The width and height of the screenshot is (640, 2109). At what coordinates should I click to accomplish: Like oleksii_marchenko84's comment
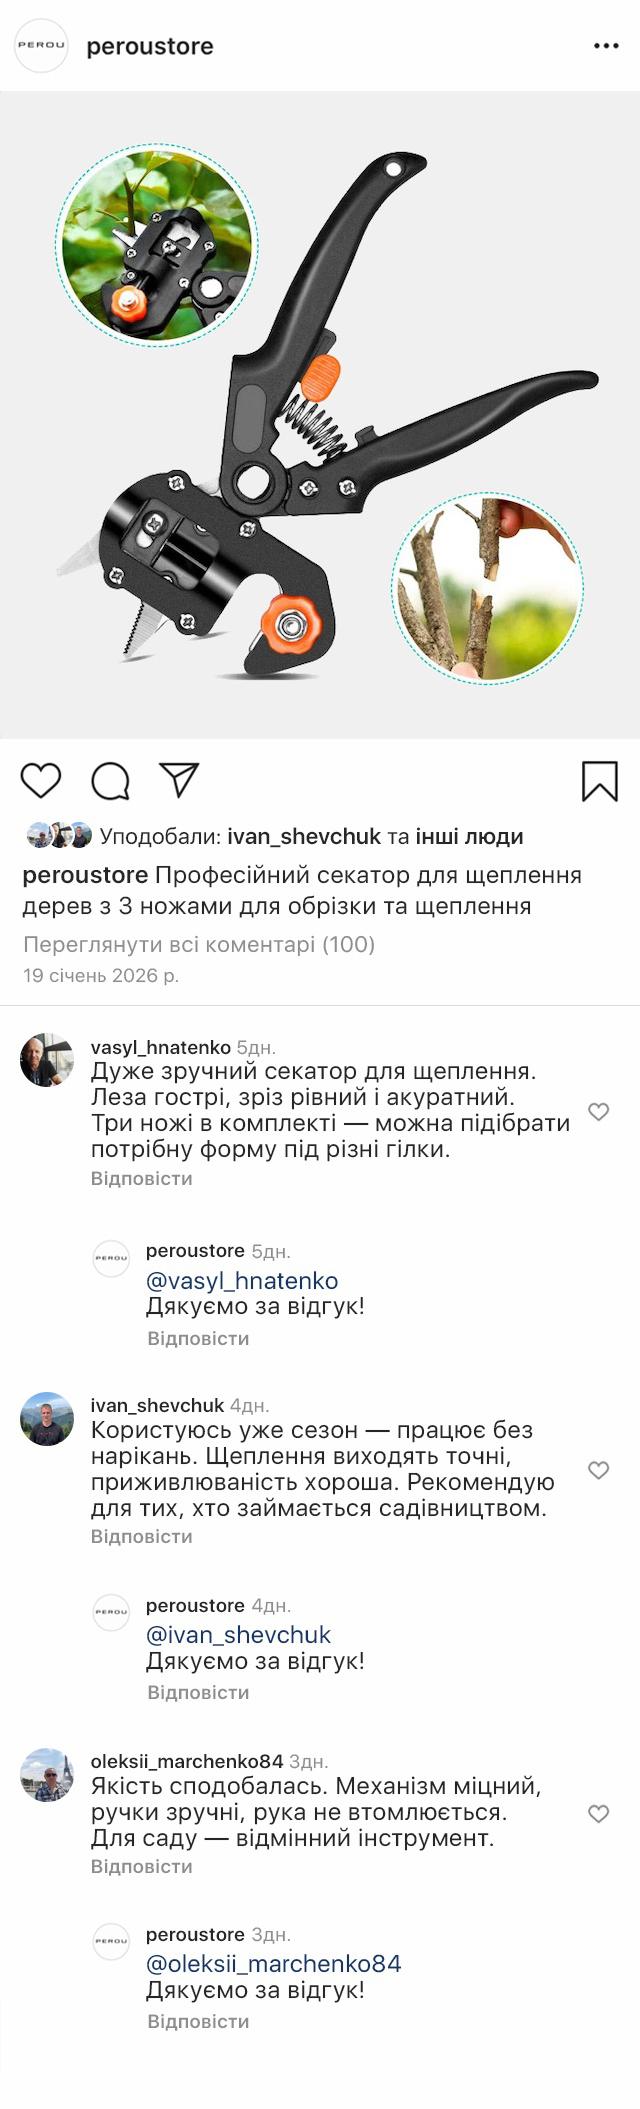coord(598,1814)
